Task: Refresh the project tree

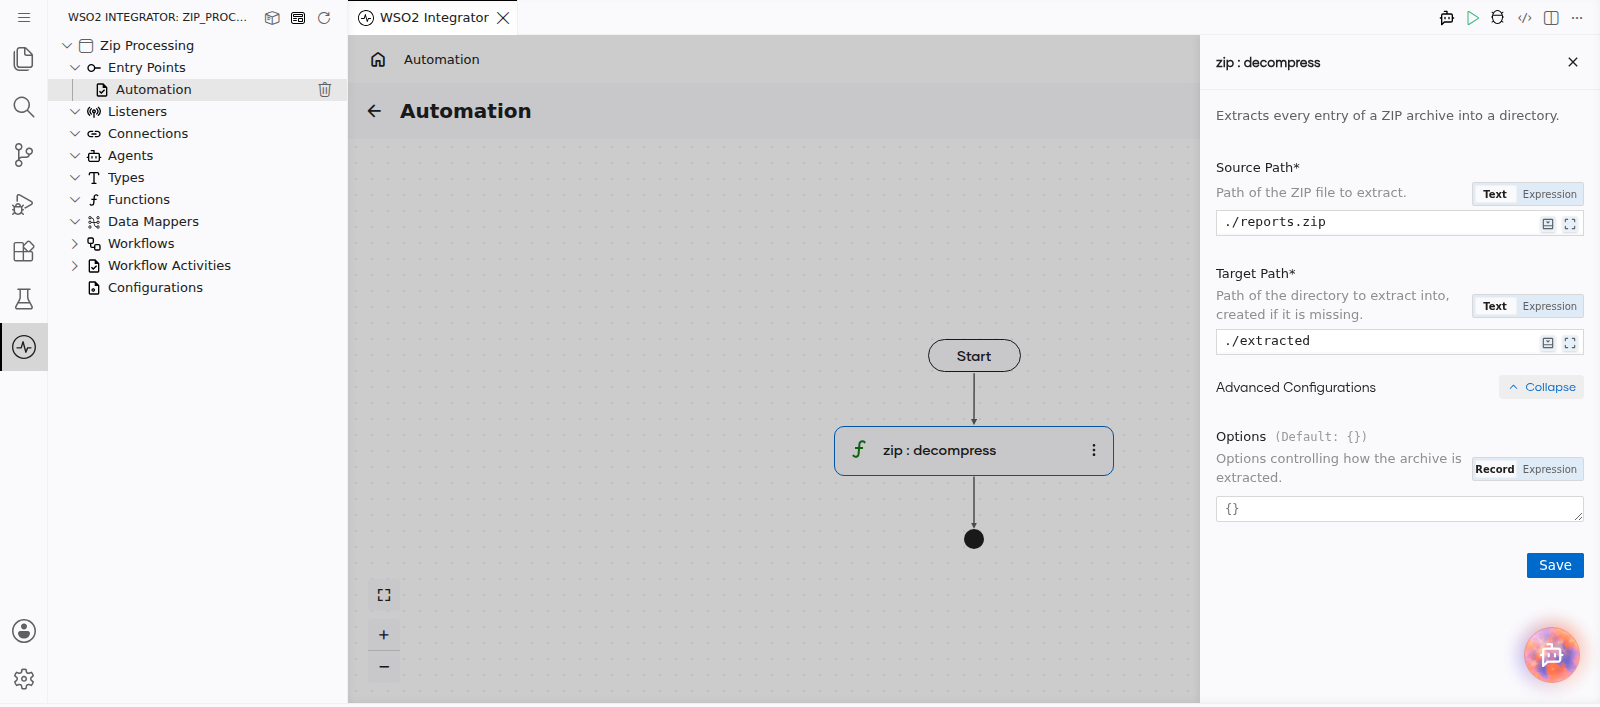Action: tap(324, 18)
